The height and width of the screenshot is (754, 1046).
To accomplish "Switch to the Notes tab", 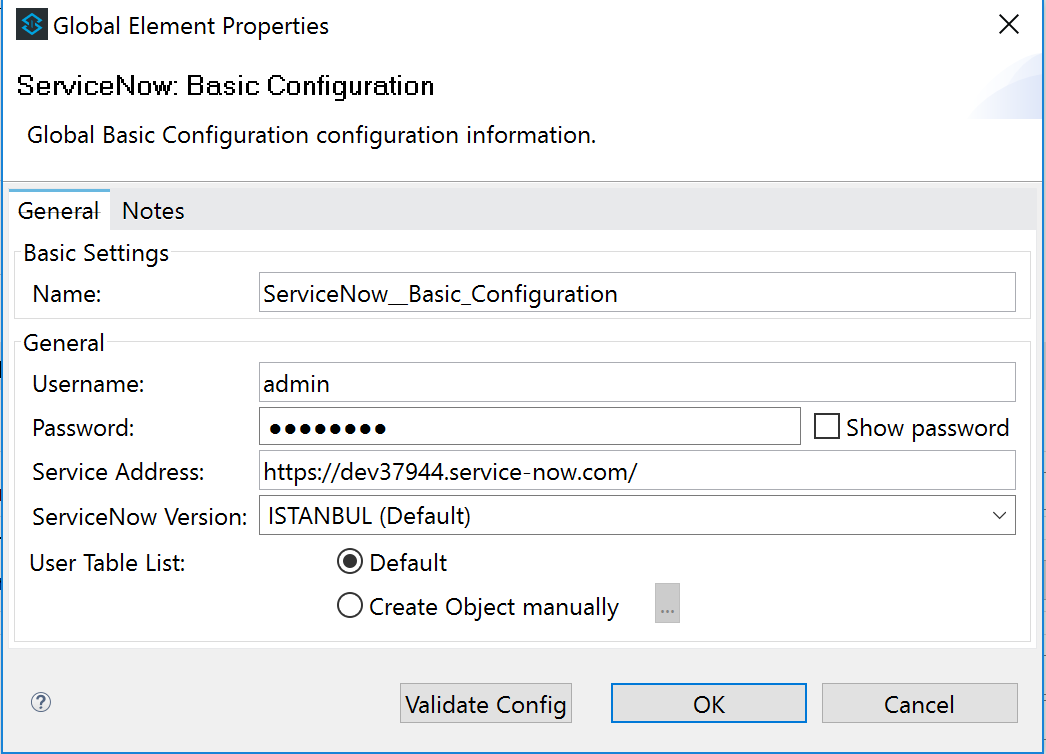I will pyautogui.click(x=153, y=211).
